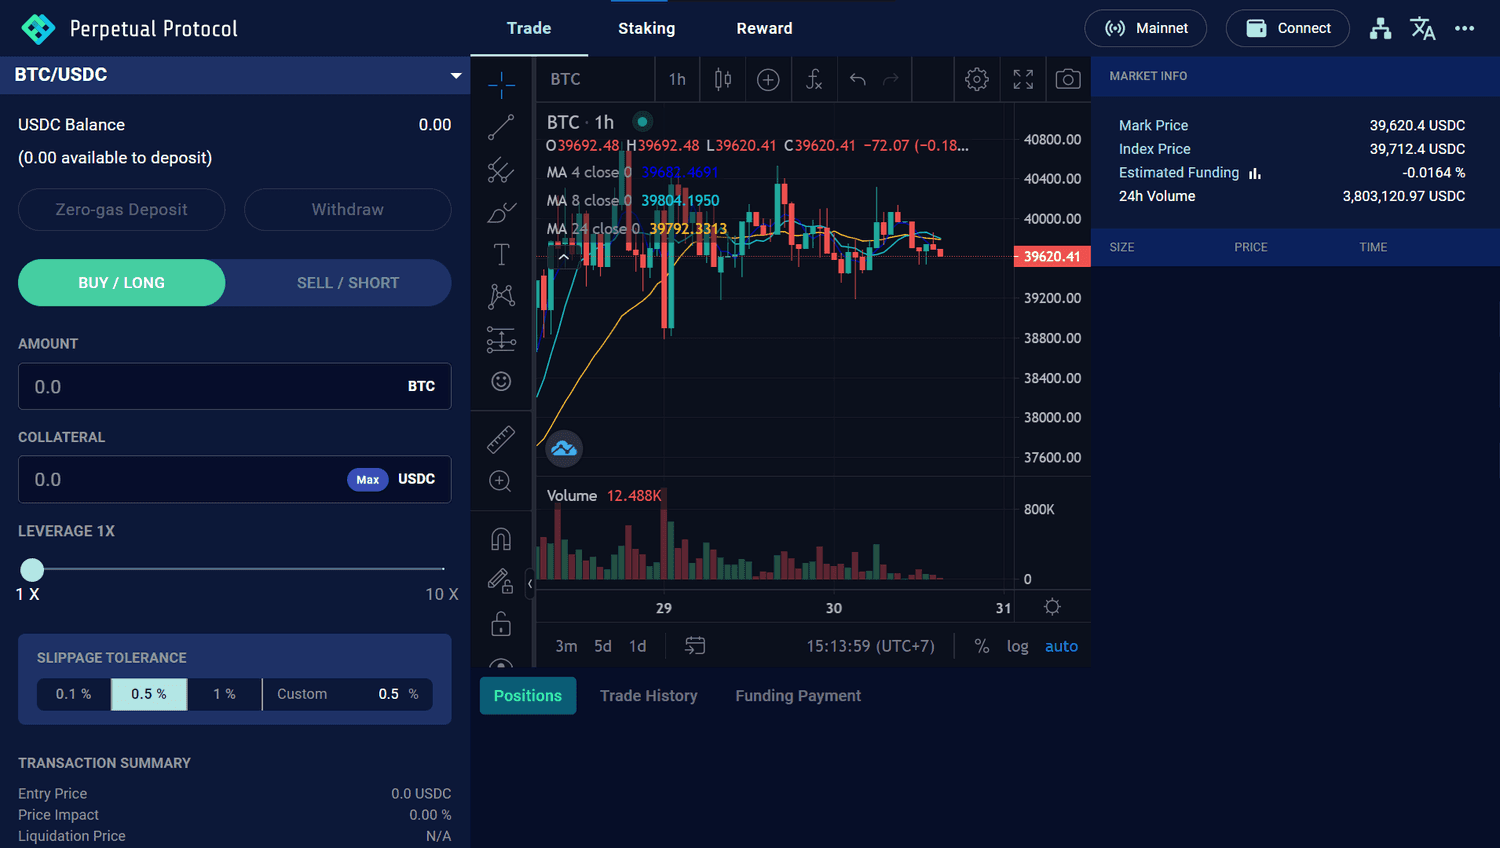Click the TradingView logo on chart

point(564,448)
